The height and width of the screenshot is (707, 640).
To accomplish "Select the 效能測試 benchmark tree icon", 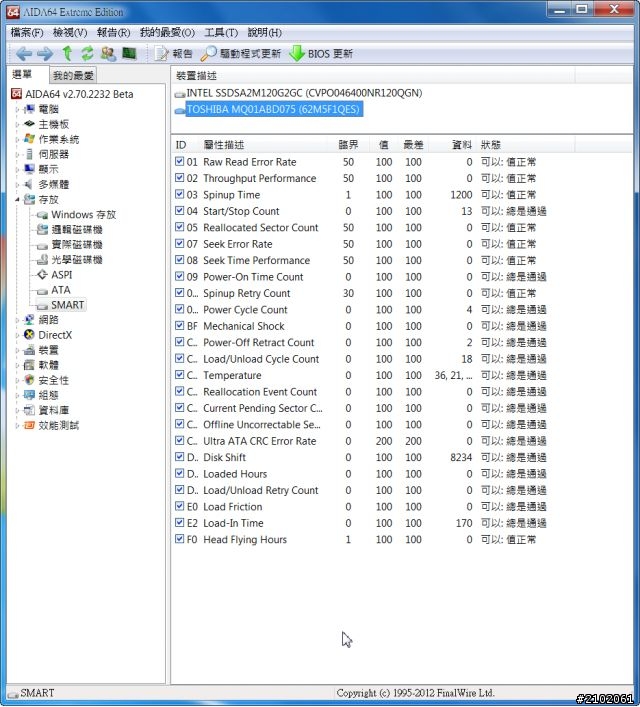I will pos(29,425).
